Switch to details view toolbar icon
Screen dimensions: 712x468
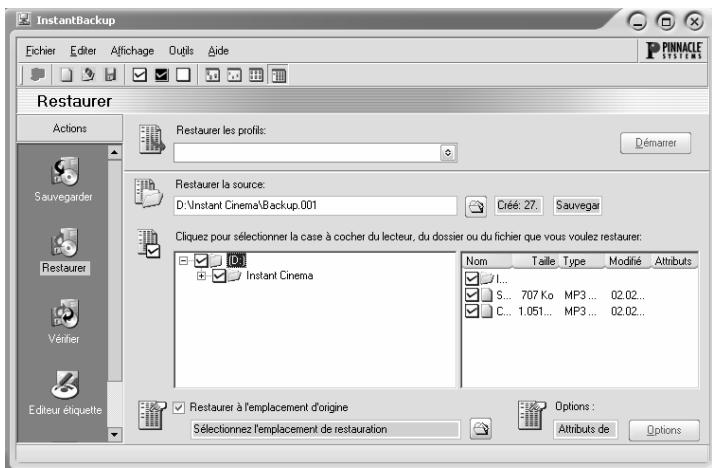pyautogui.click(x=278, y=75)
